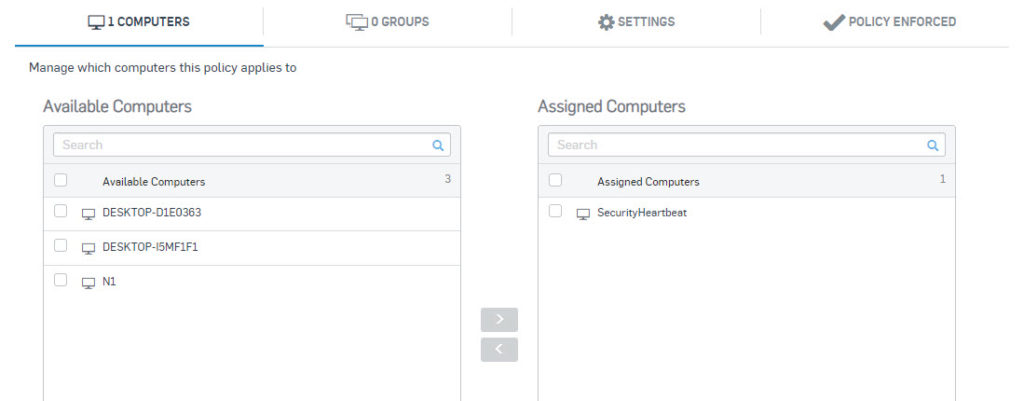This screenshot has width=1024, height=401.
Task: Click the Assigned Computers search field
Action: [x=746, y=145]
